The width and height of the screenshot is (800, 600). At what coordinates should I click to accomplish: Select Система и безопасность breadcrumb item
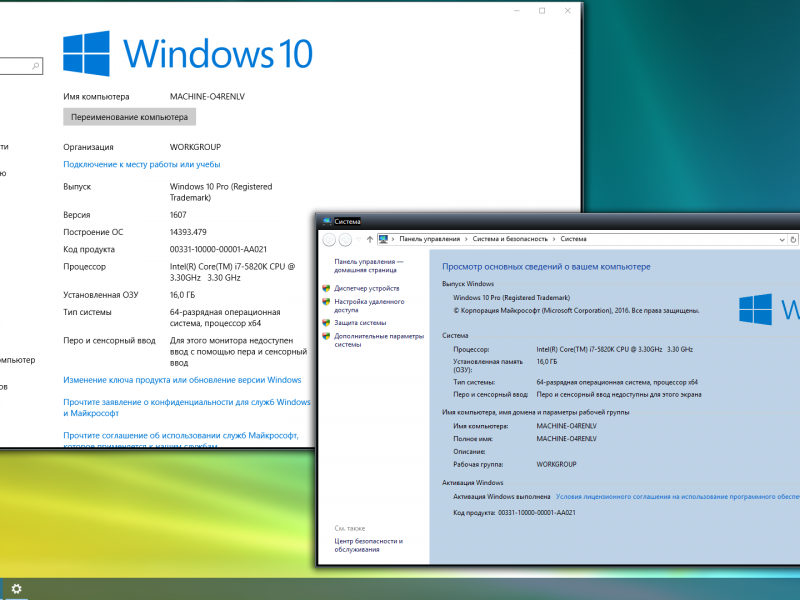click(510, 239)
